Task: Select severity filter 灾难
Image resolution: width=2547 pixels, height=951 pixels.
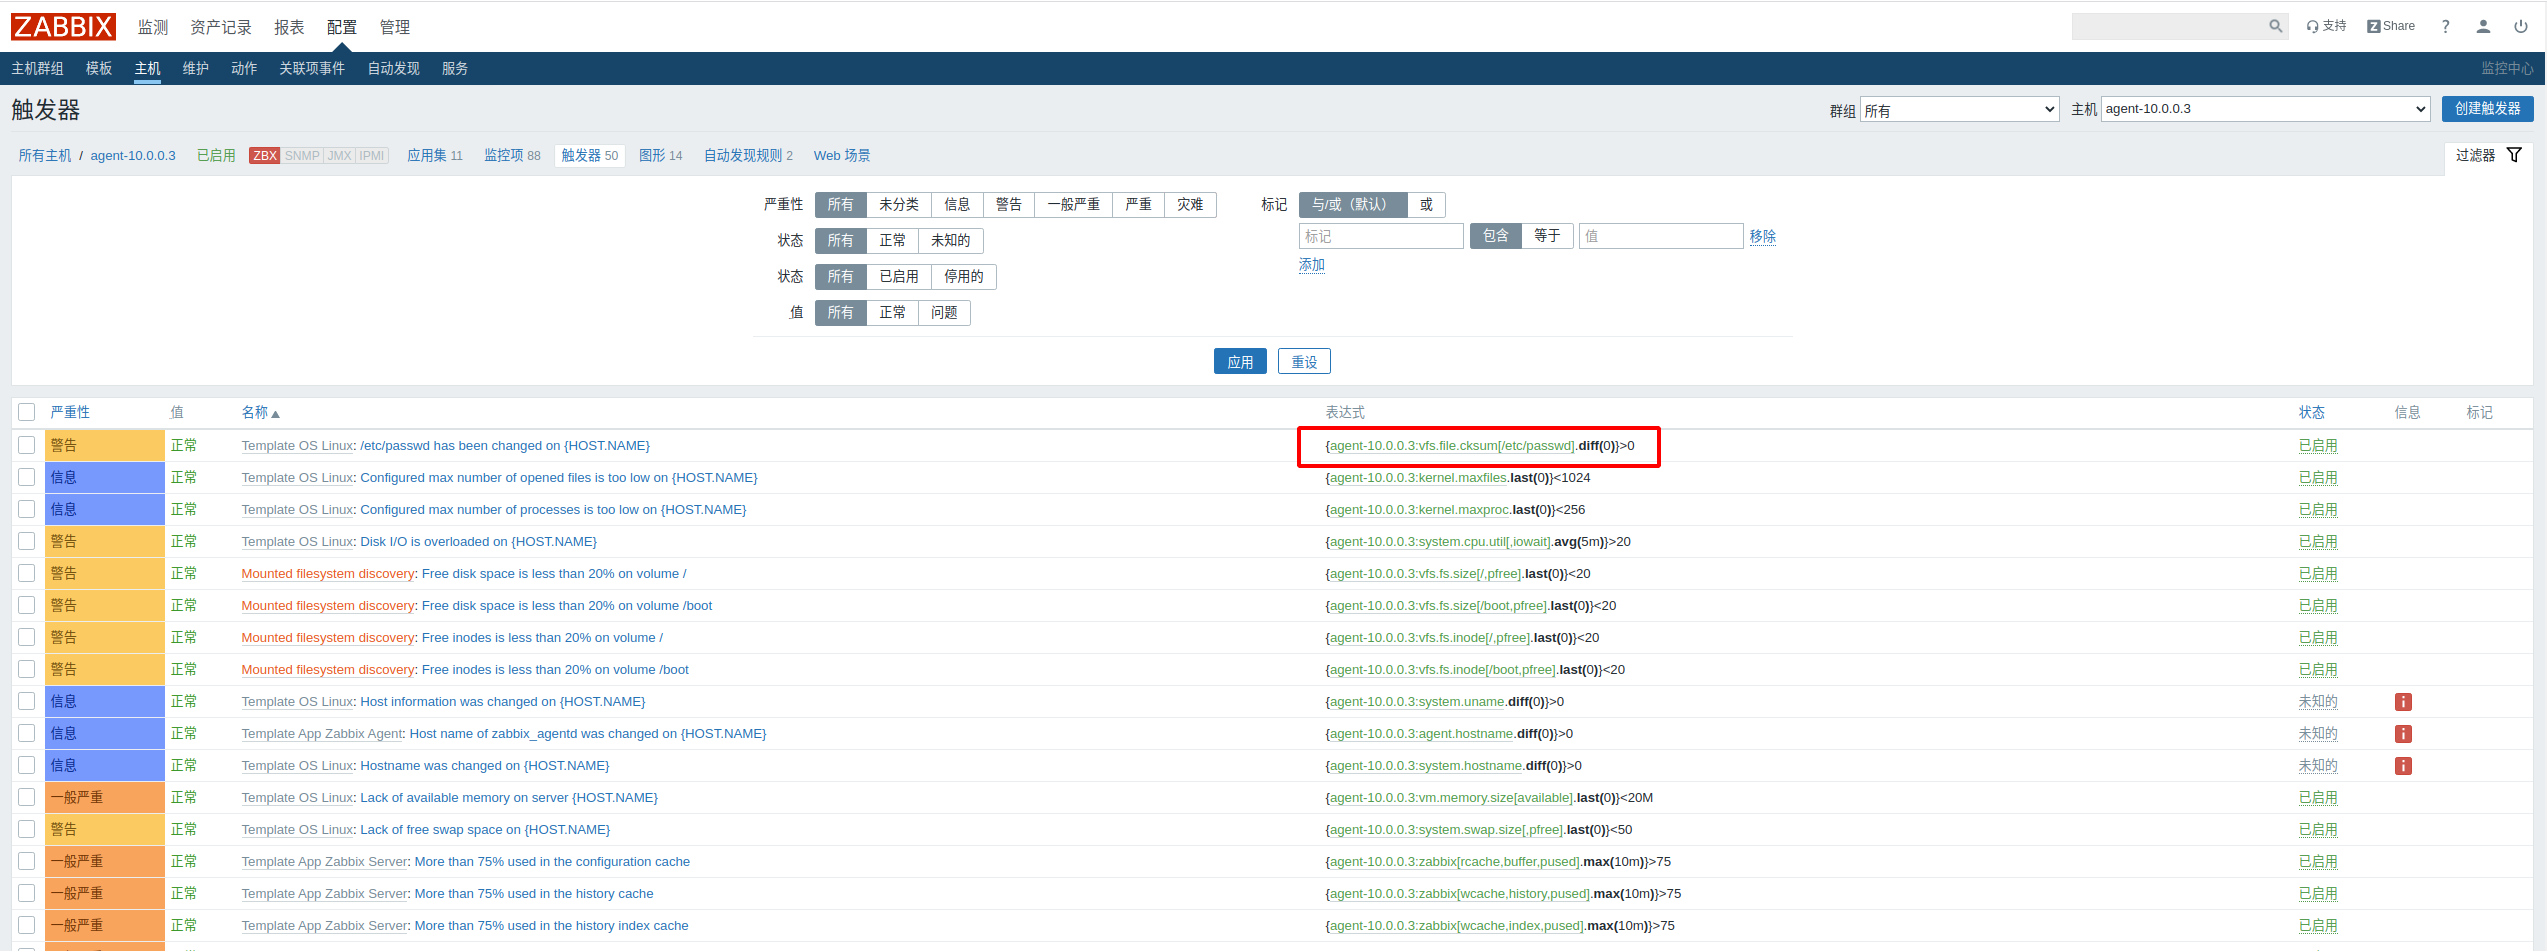Action: pyautogui.click(x=1190, y=205)
